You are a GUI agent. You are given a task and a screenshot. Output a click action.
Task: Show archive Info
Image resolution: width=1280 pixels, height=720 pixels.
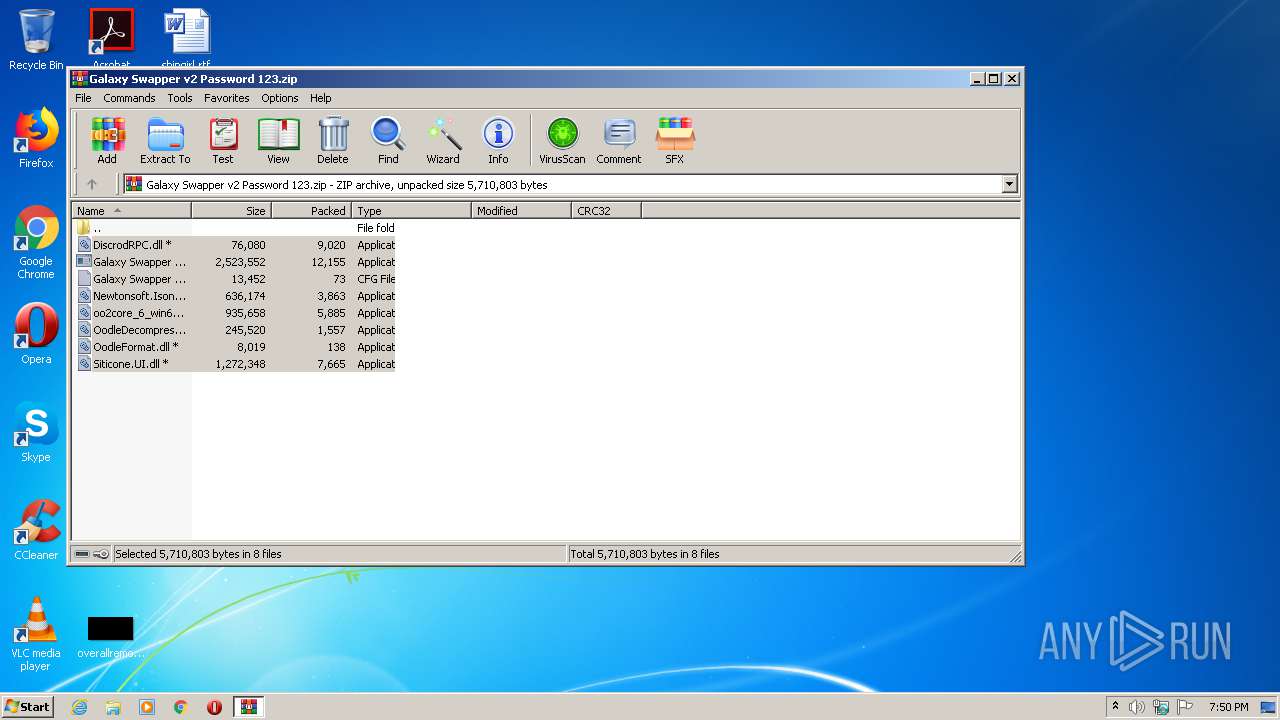coord(498,140)
